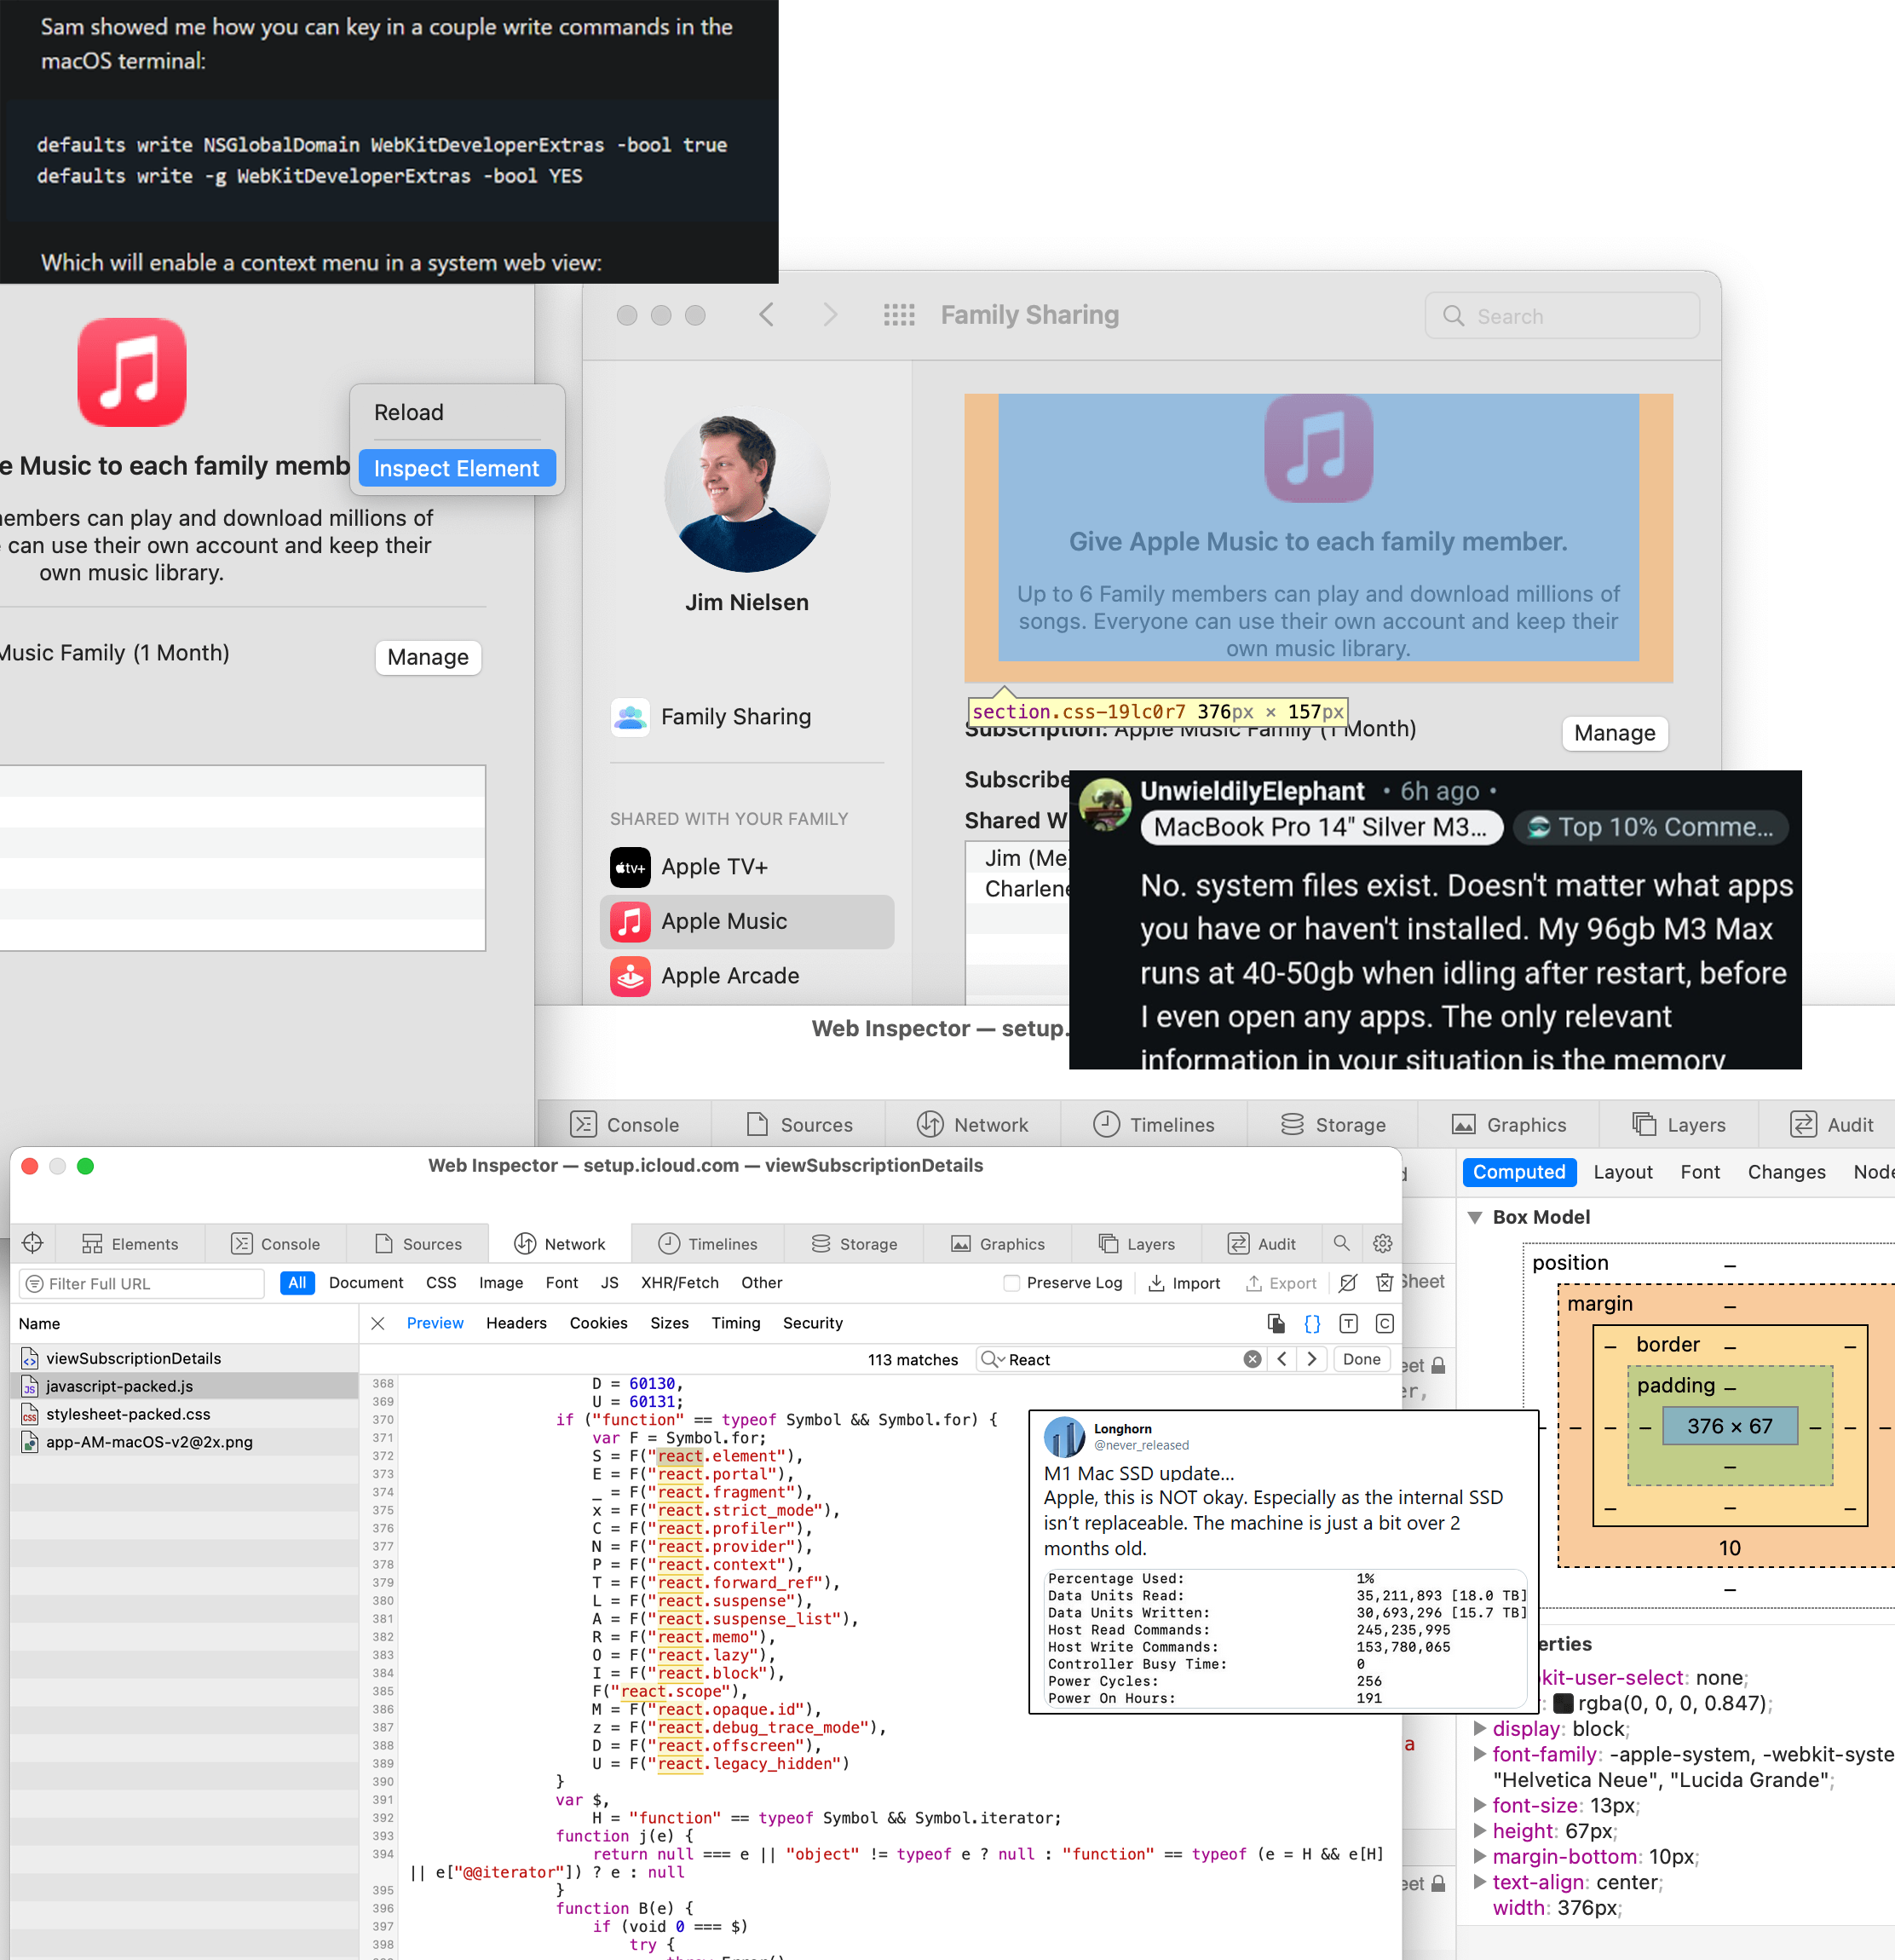The width and height of the screenshot is (1895, 1960).
Task: Toggle the Preserve Log checkbox
Action: coord(1012,1283)
